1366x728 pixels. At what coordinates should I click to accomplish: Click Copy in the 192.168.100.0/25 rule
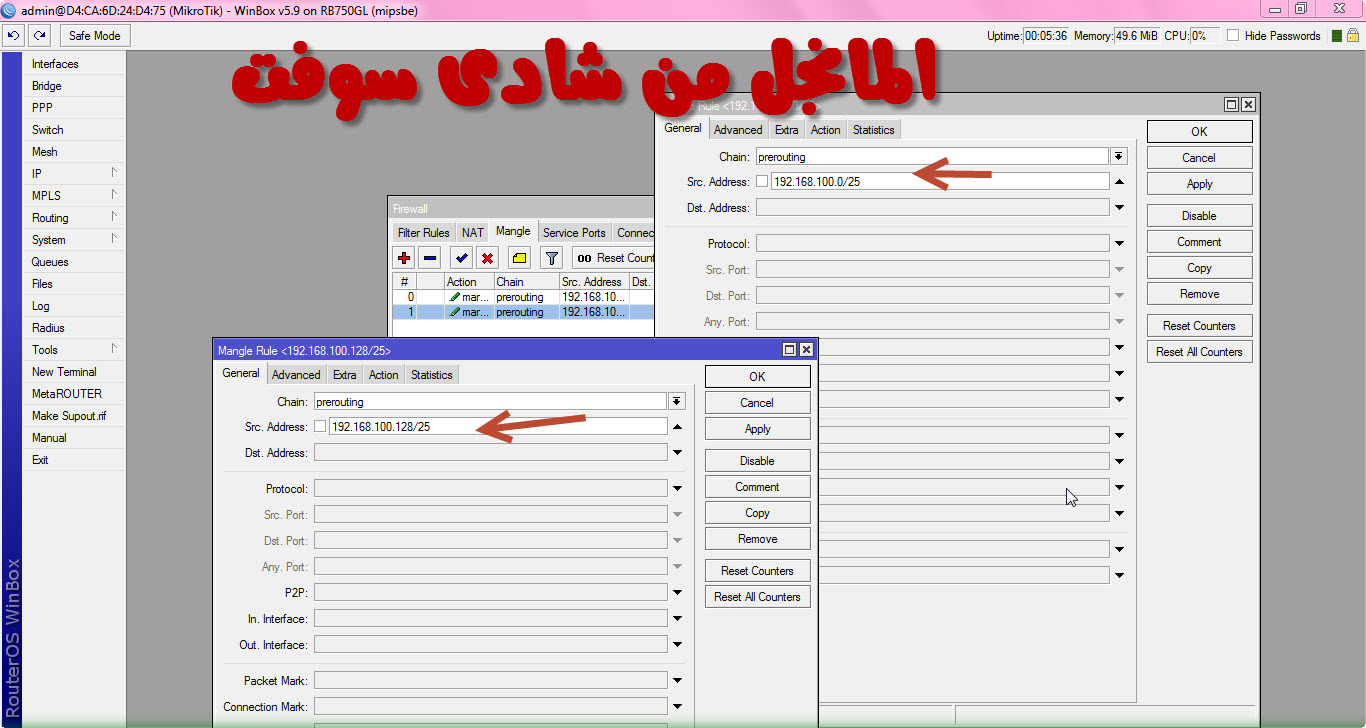(x=1199, y=268)
